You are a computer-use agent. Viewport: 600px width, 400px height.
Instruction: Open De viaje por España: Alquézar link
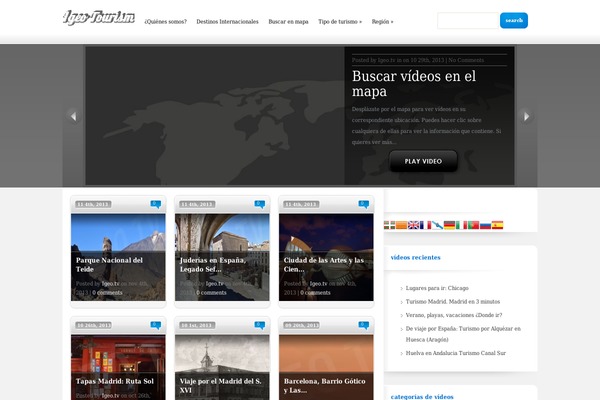coord(463,334)
